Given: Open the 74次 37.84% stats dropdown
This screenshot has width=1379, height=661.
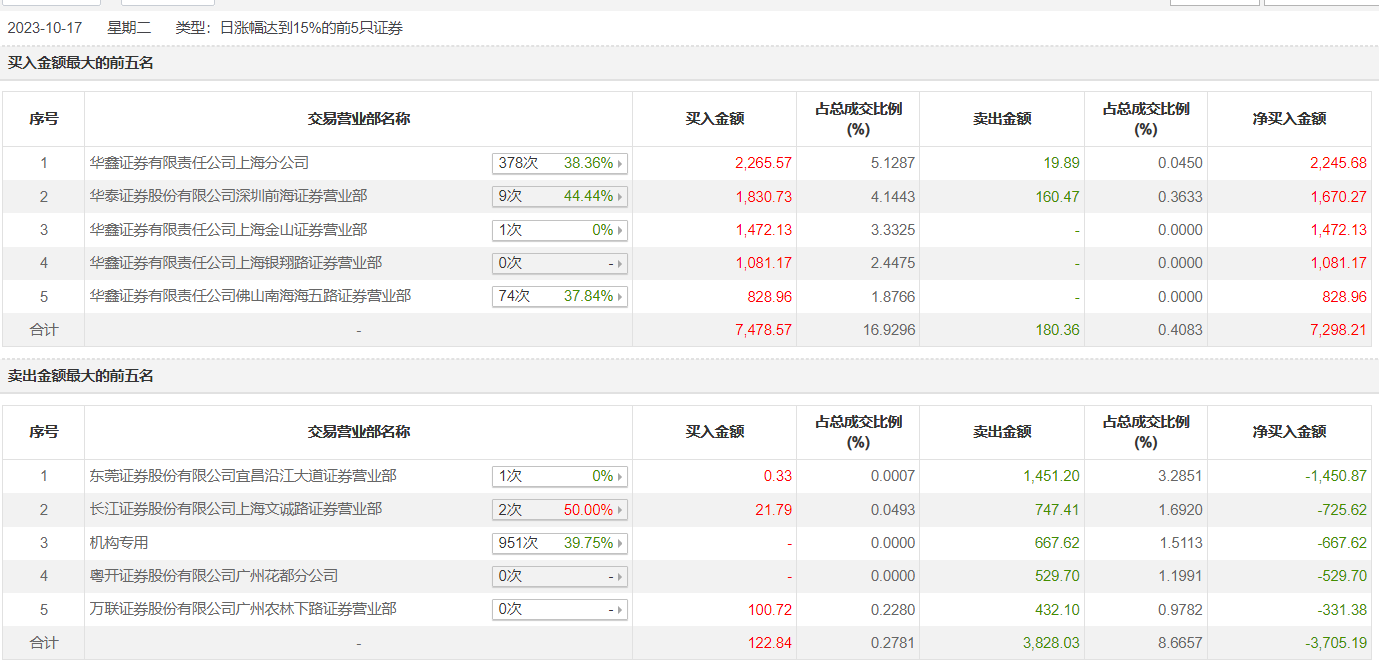Looking at the screenshot, I should [x=559, y=296].
